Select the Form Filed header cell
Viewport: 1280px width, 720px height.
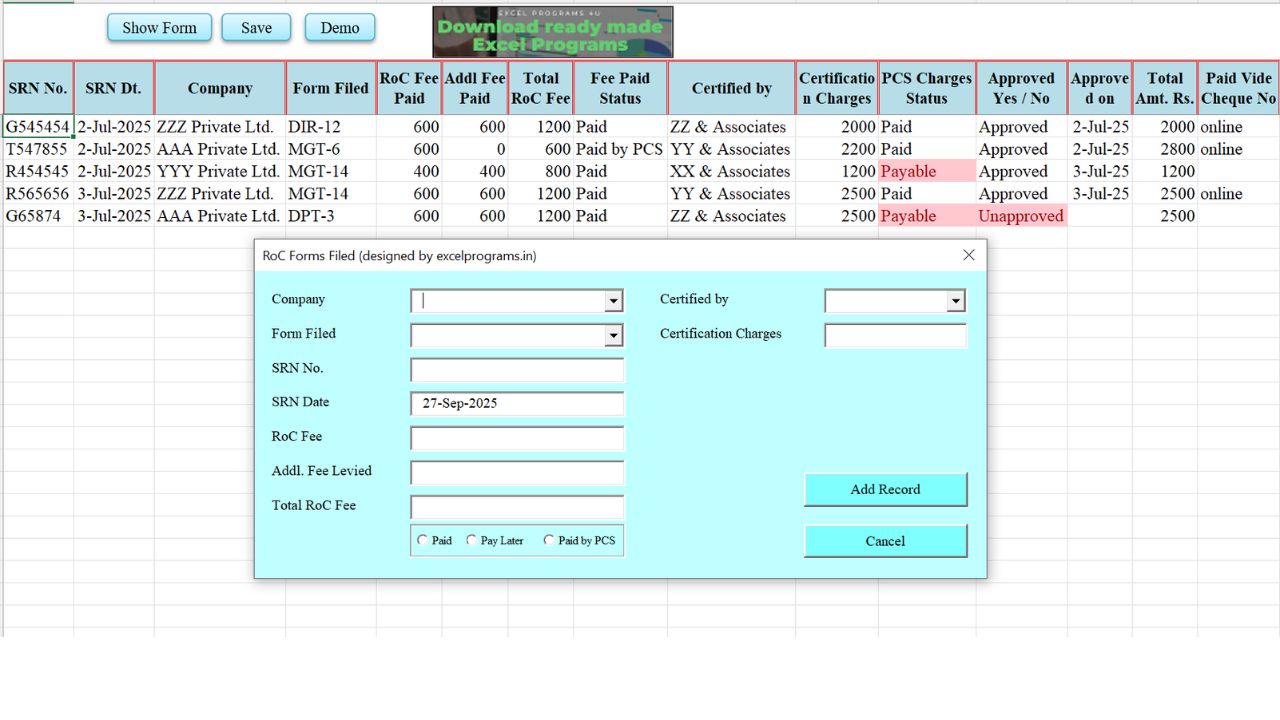point(331,88)
